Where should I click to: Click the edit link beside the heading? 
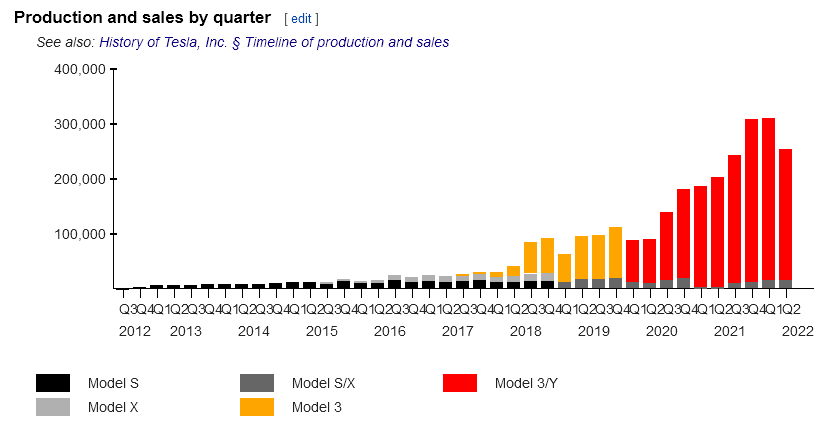[x=301, y=19]
